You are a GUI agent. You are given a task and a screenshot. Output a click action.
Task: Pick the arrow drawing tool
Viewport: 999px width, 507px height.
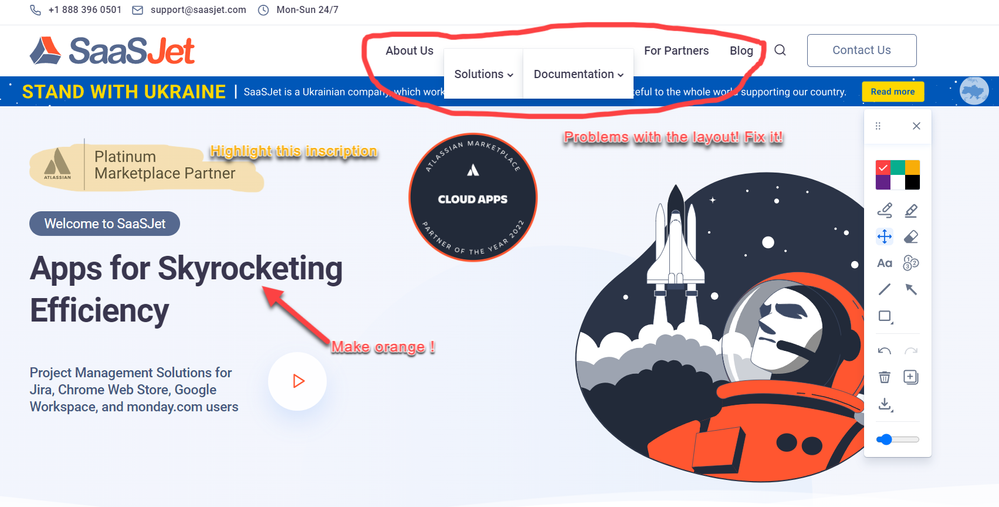tap(911, 290)
